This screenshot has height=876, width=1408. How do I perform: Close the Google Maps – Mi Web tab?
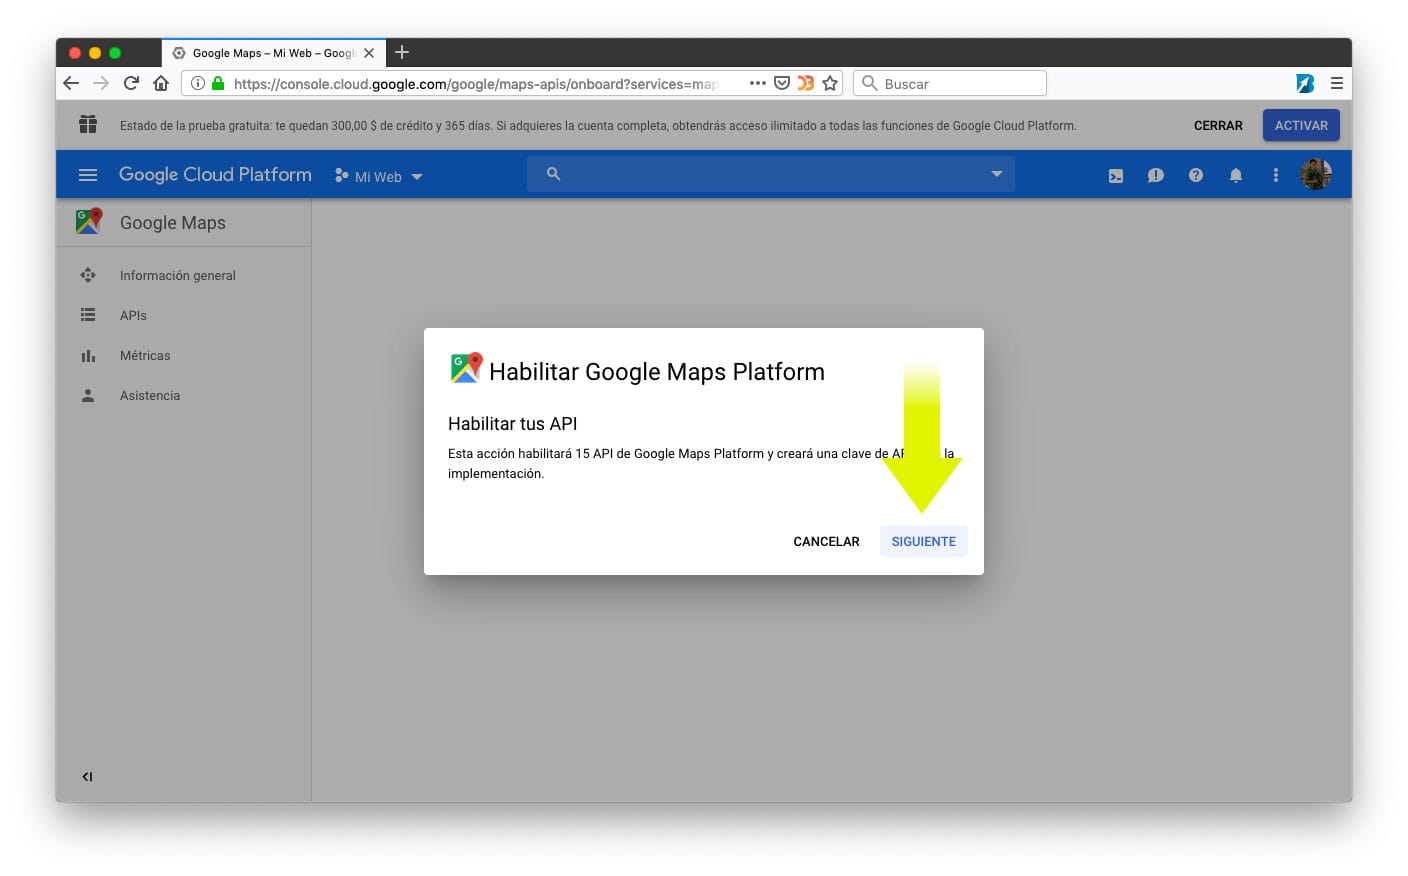click(369, 53)
